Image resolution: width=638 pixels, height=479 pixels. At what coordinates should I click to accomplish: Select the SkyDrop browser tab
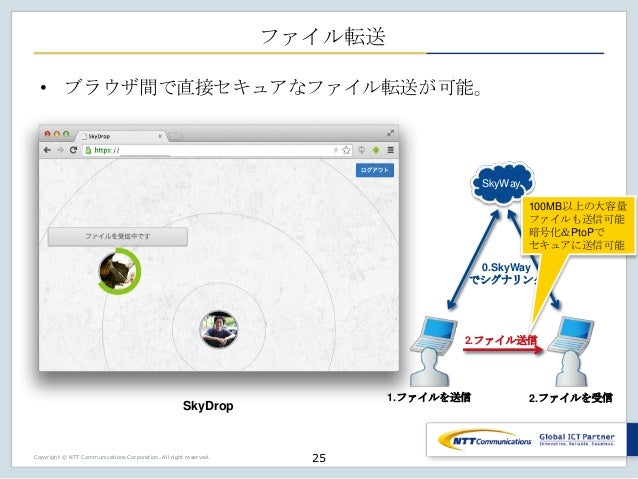[x=121, y=136]
